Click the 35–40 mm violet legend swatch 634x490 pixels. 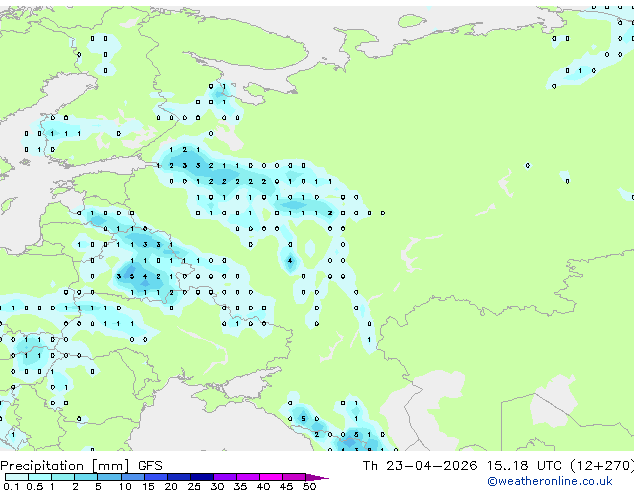pyautogui.click(x=247, y=477)
